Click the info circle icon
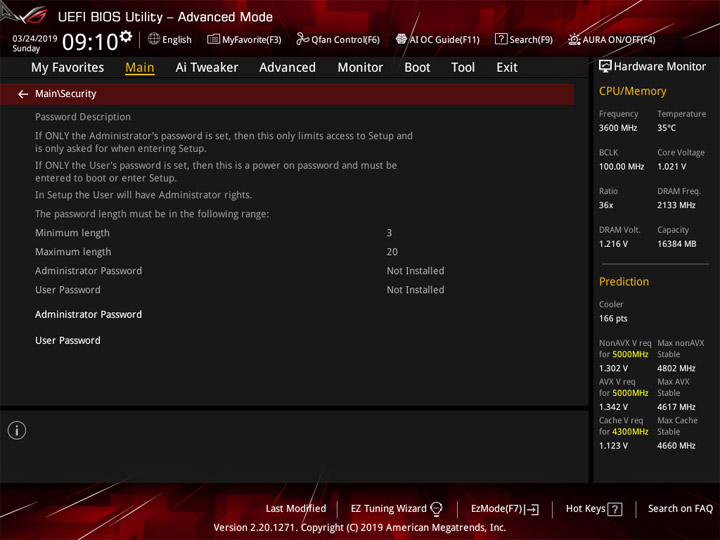720x540 pixels. 17,431
